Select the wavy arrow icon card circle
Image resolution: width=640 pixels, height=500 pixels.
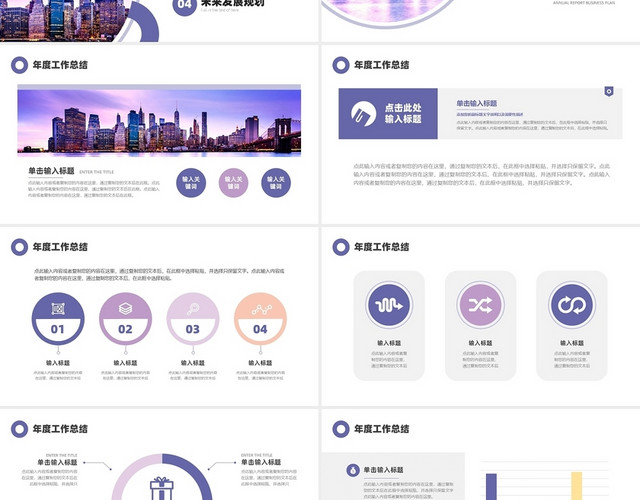(x=389, y=305)
